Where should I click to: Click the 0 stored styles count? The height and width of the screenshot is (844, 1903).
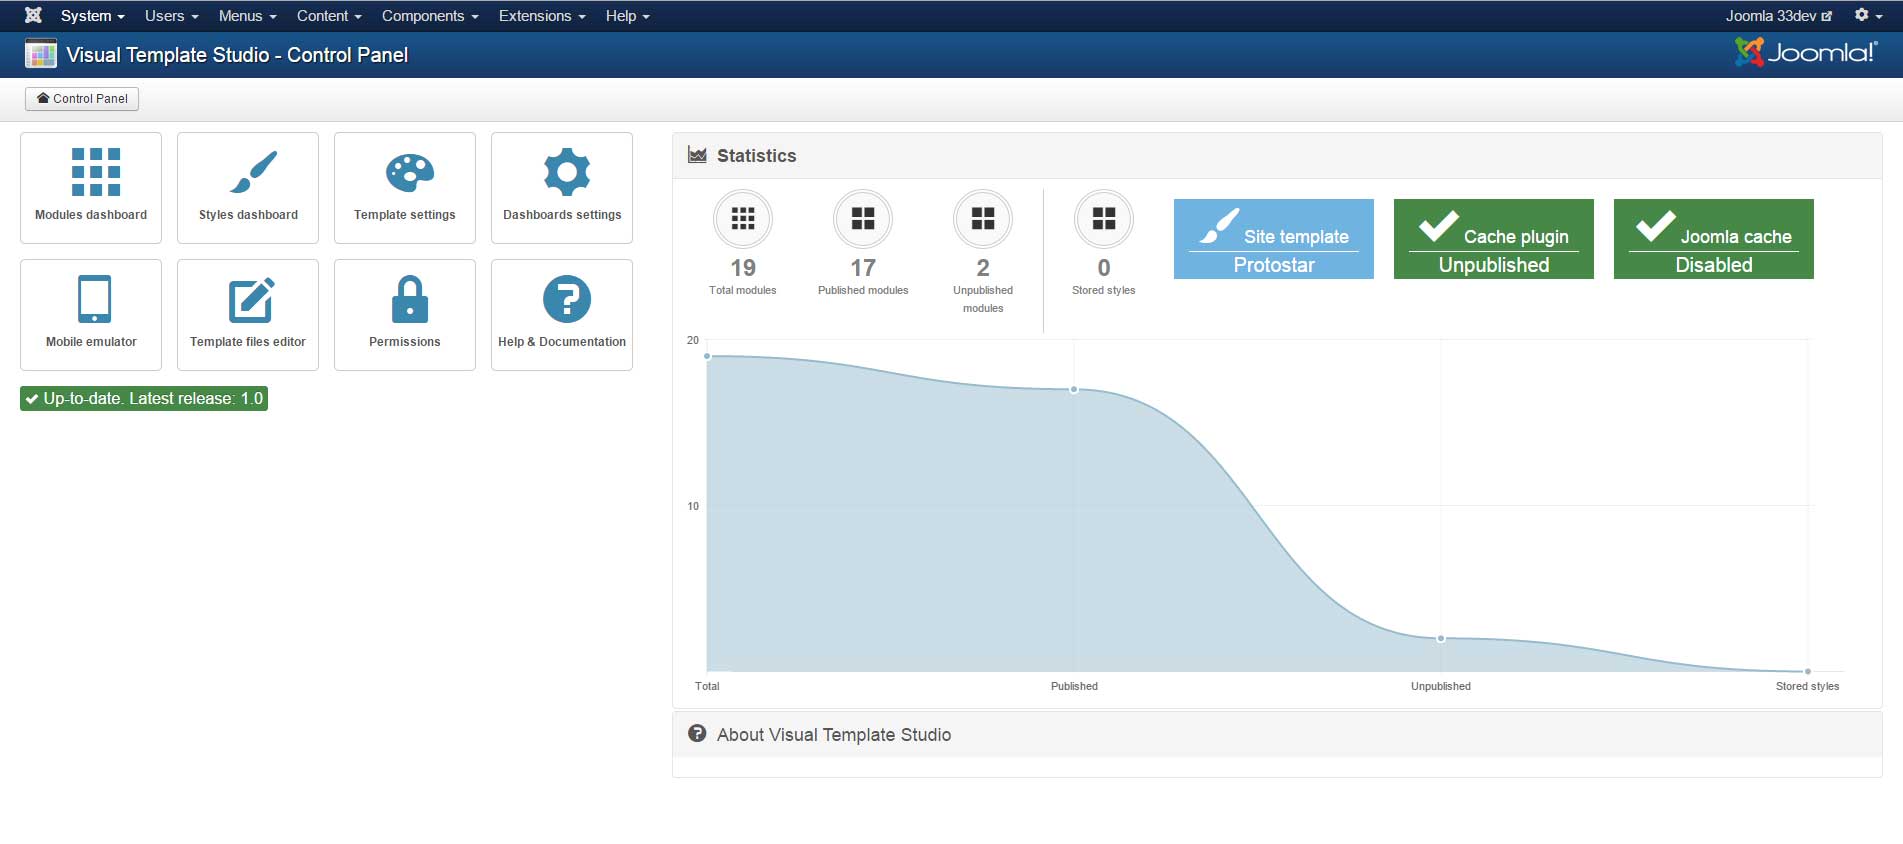point(1104,268)
